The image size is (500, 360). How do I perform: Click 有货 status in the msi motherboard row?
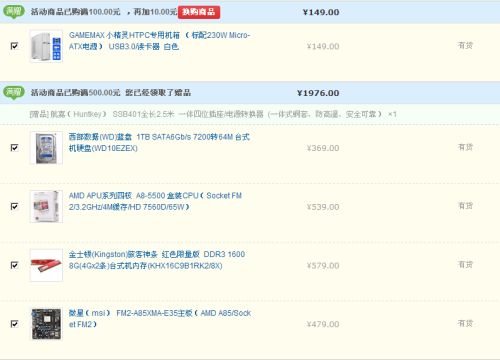[465, 323]
